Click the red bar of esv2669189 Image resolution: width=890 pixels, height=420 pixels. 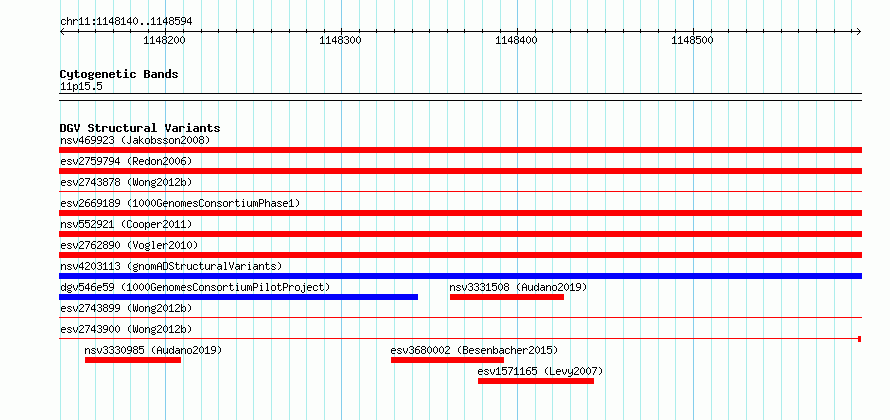(460, 213)
